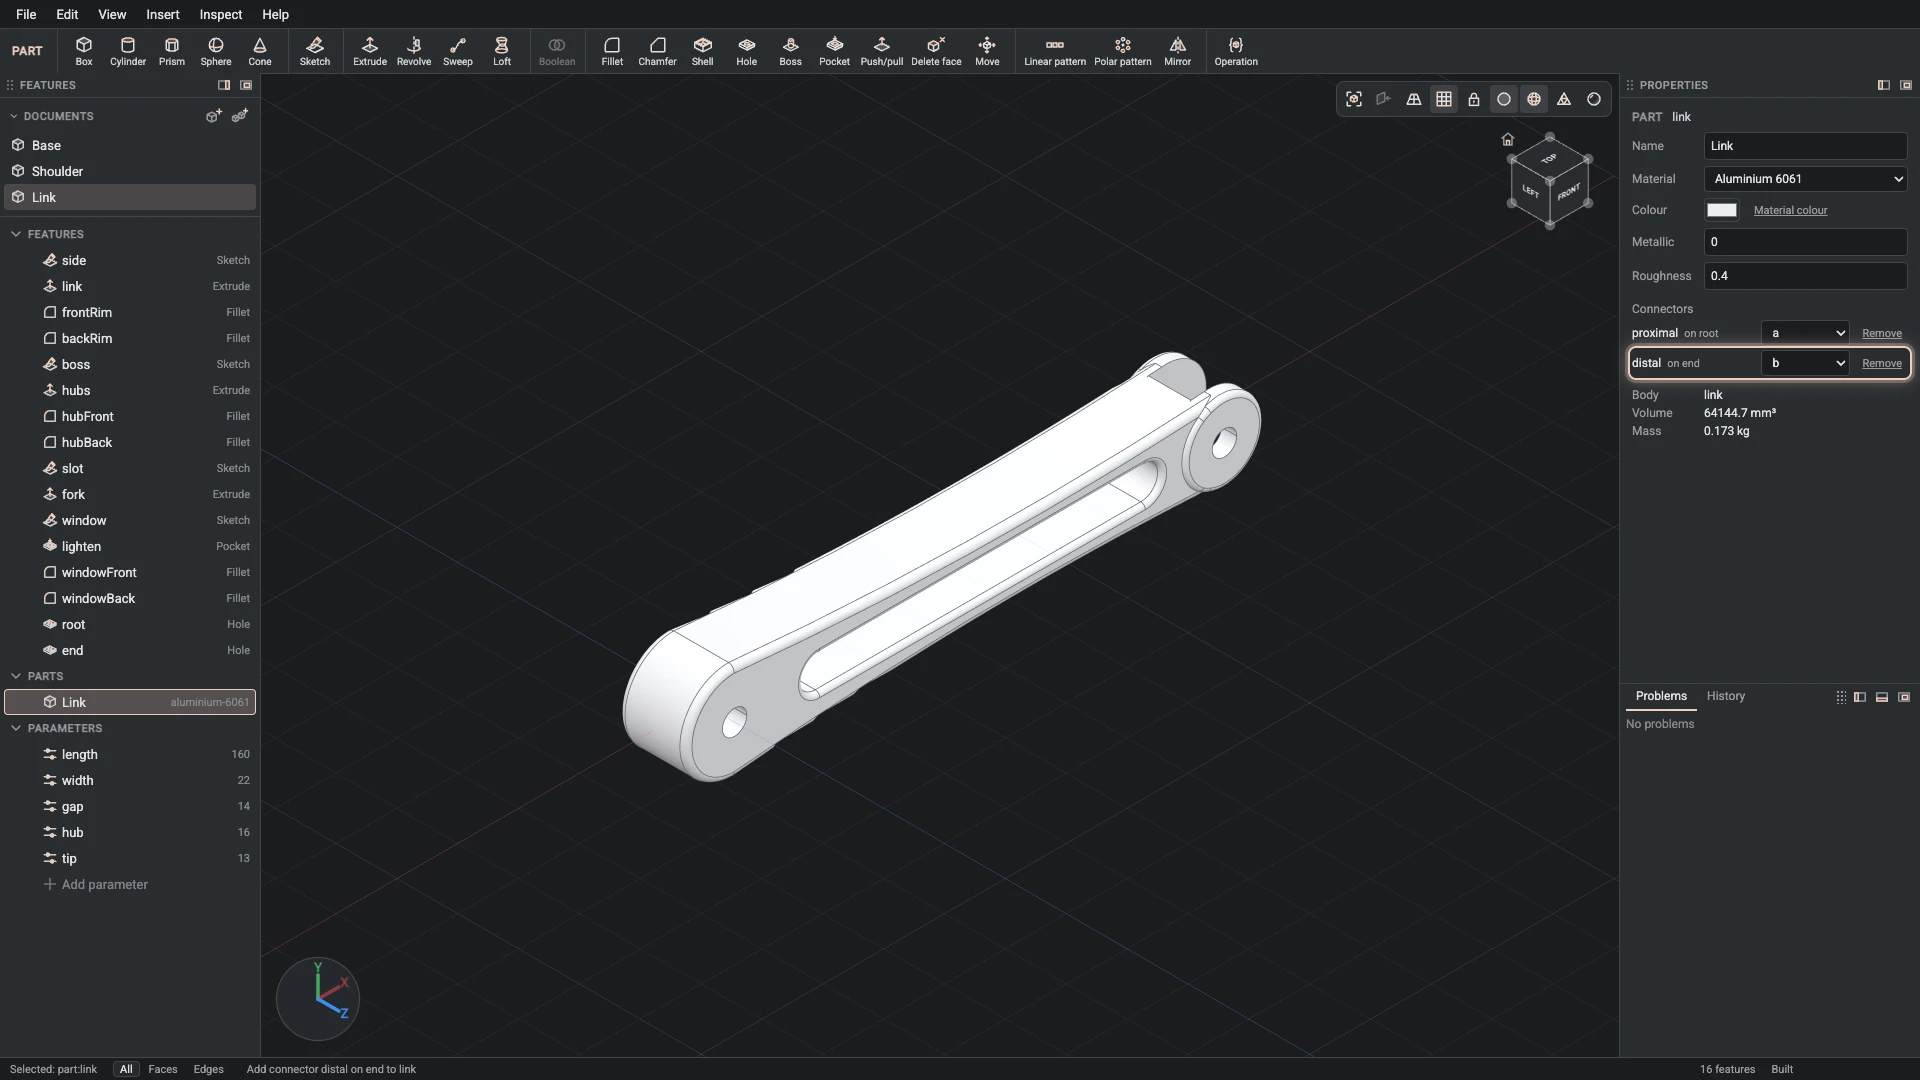
Task: Click the Sketch toolbar icon
Action: [x=314, y=51]
